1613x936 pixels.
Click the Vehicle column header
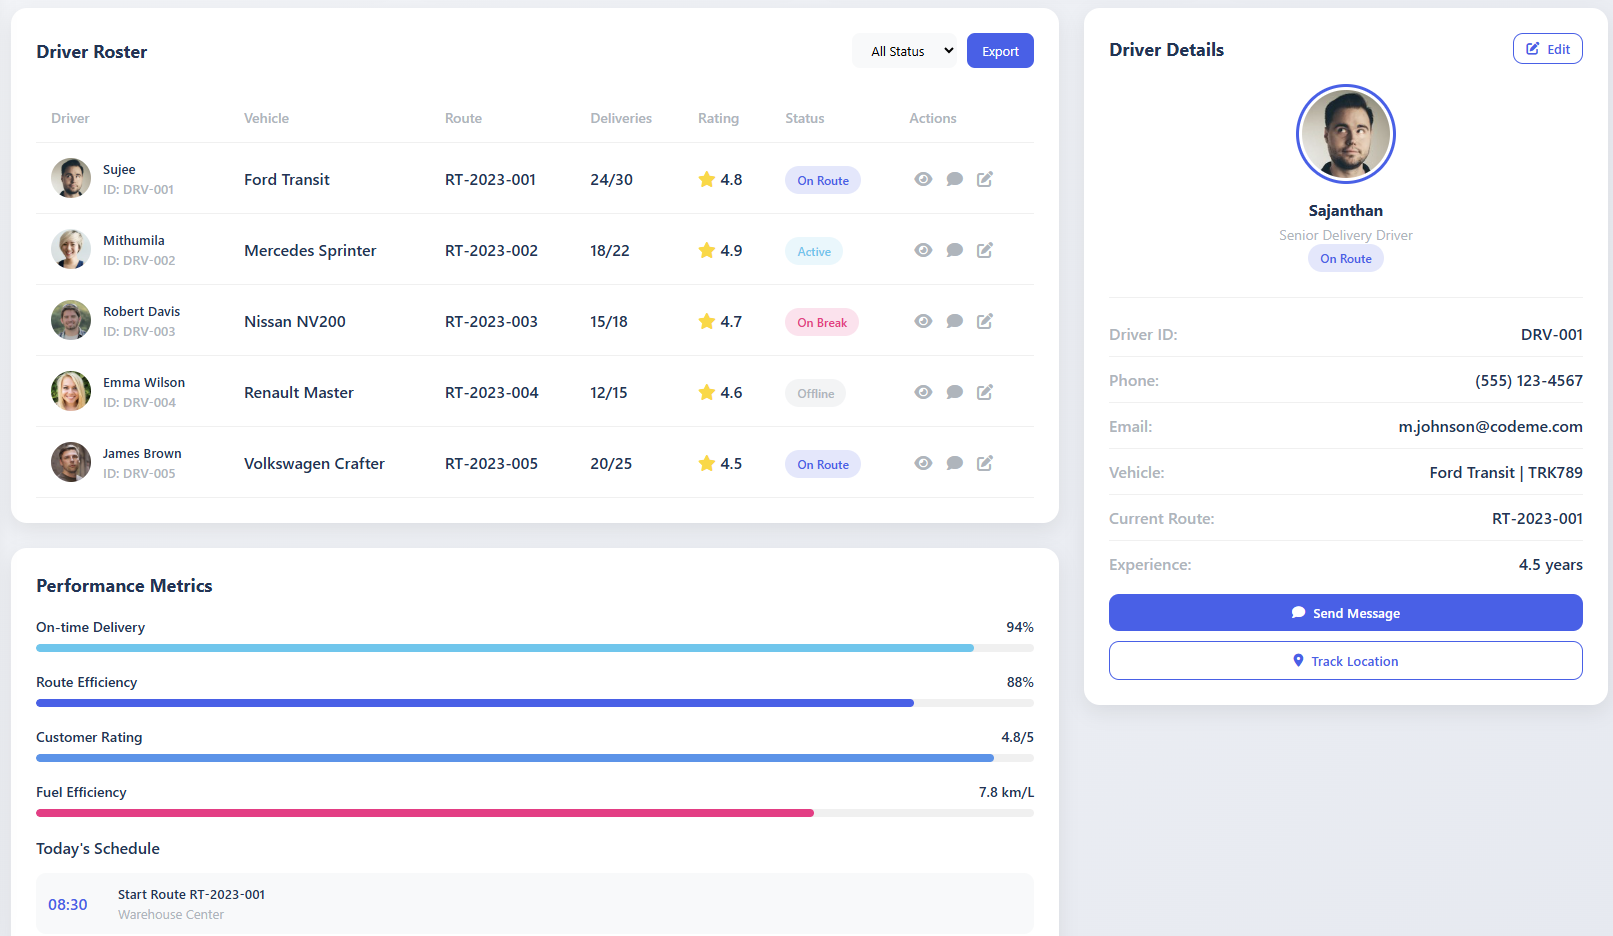[266, 118]
